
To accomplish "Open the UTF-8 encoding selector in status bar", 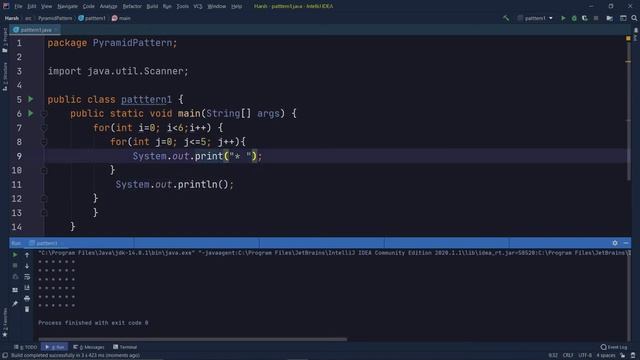I will click(x=585, y=355).
